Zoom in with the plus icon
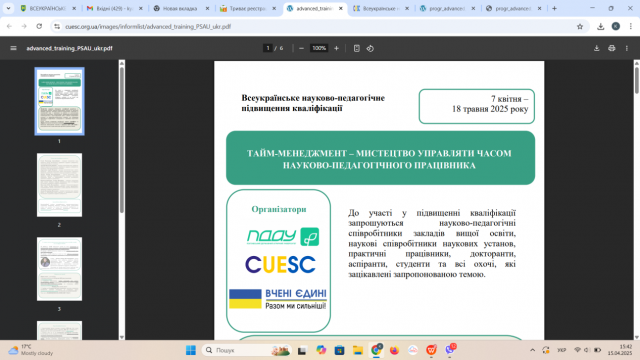The width and height of the screenshot is (640, 360). (x=336, y=48)
